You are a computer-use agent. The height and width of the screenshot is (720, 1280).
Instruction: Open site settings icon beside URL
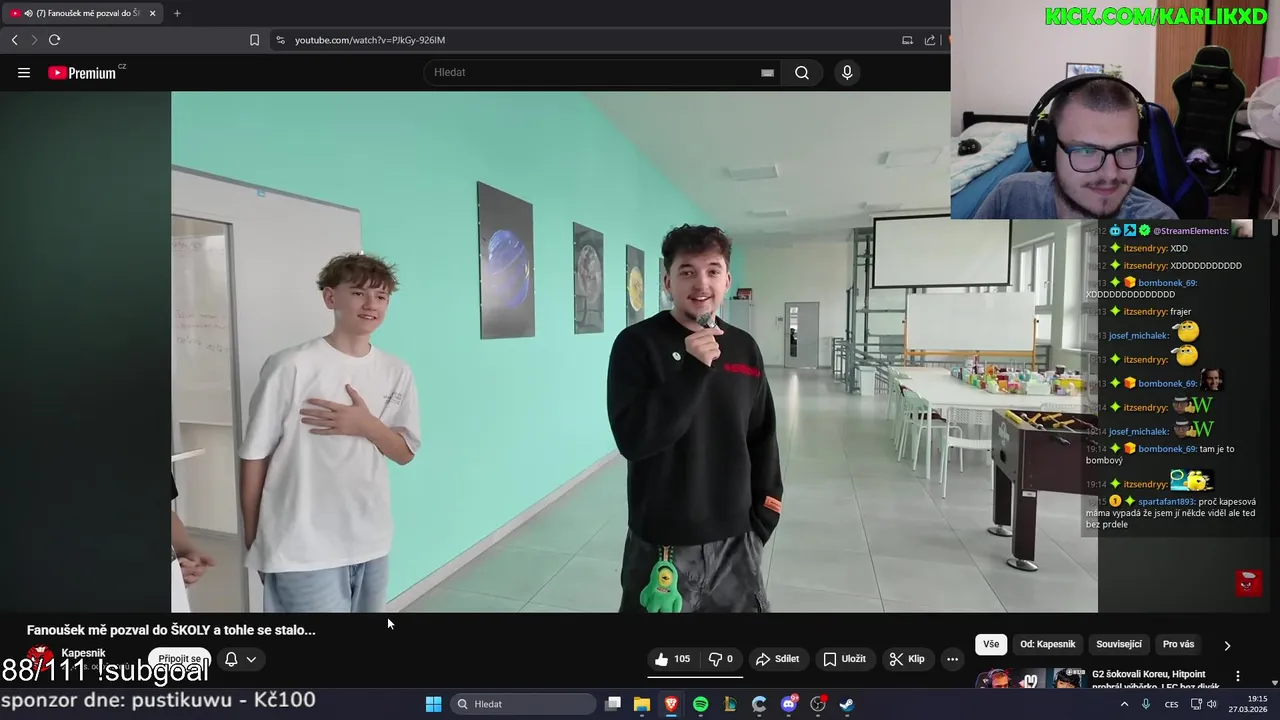[280, 40]
